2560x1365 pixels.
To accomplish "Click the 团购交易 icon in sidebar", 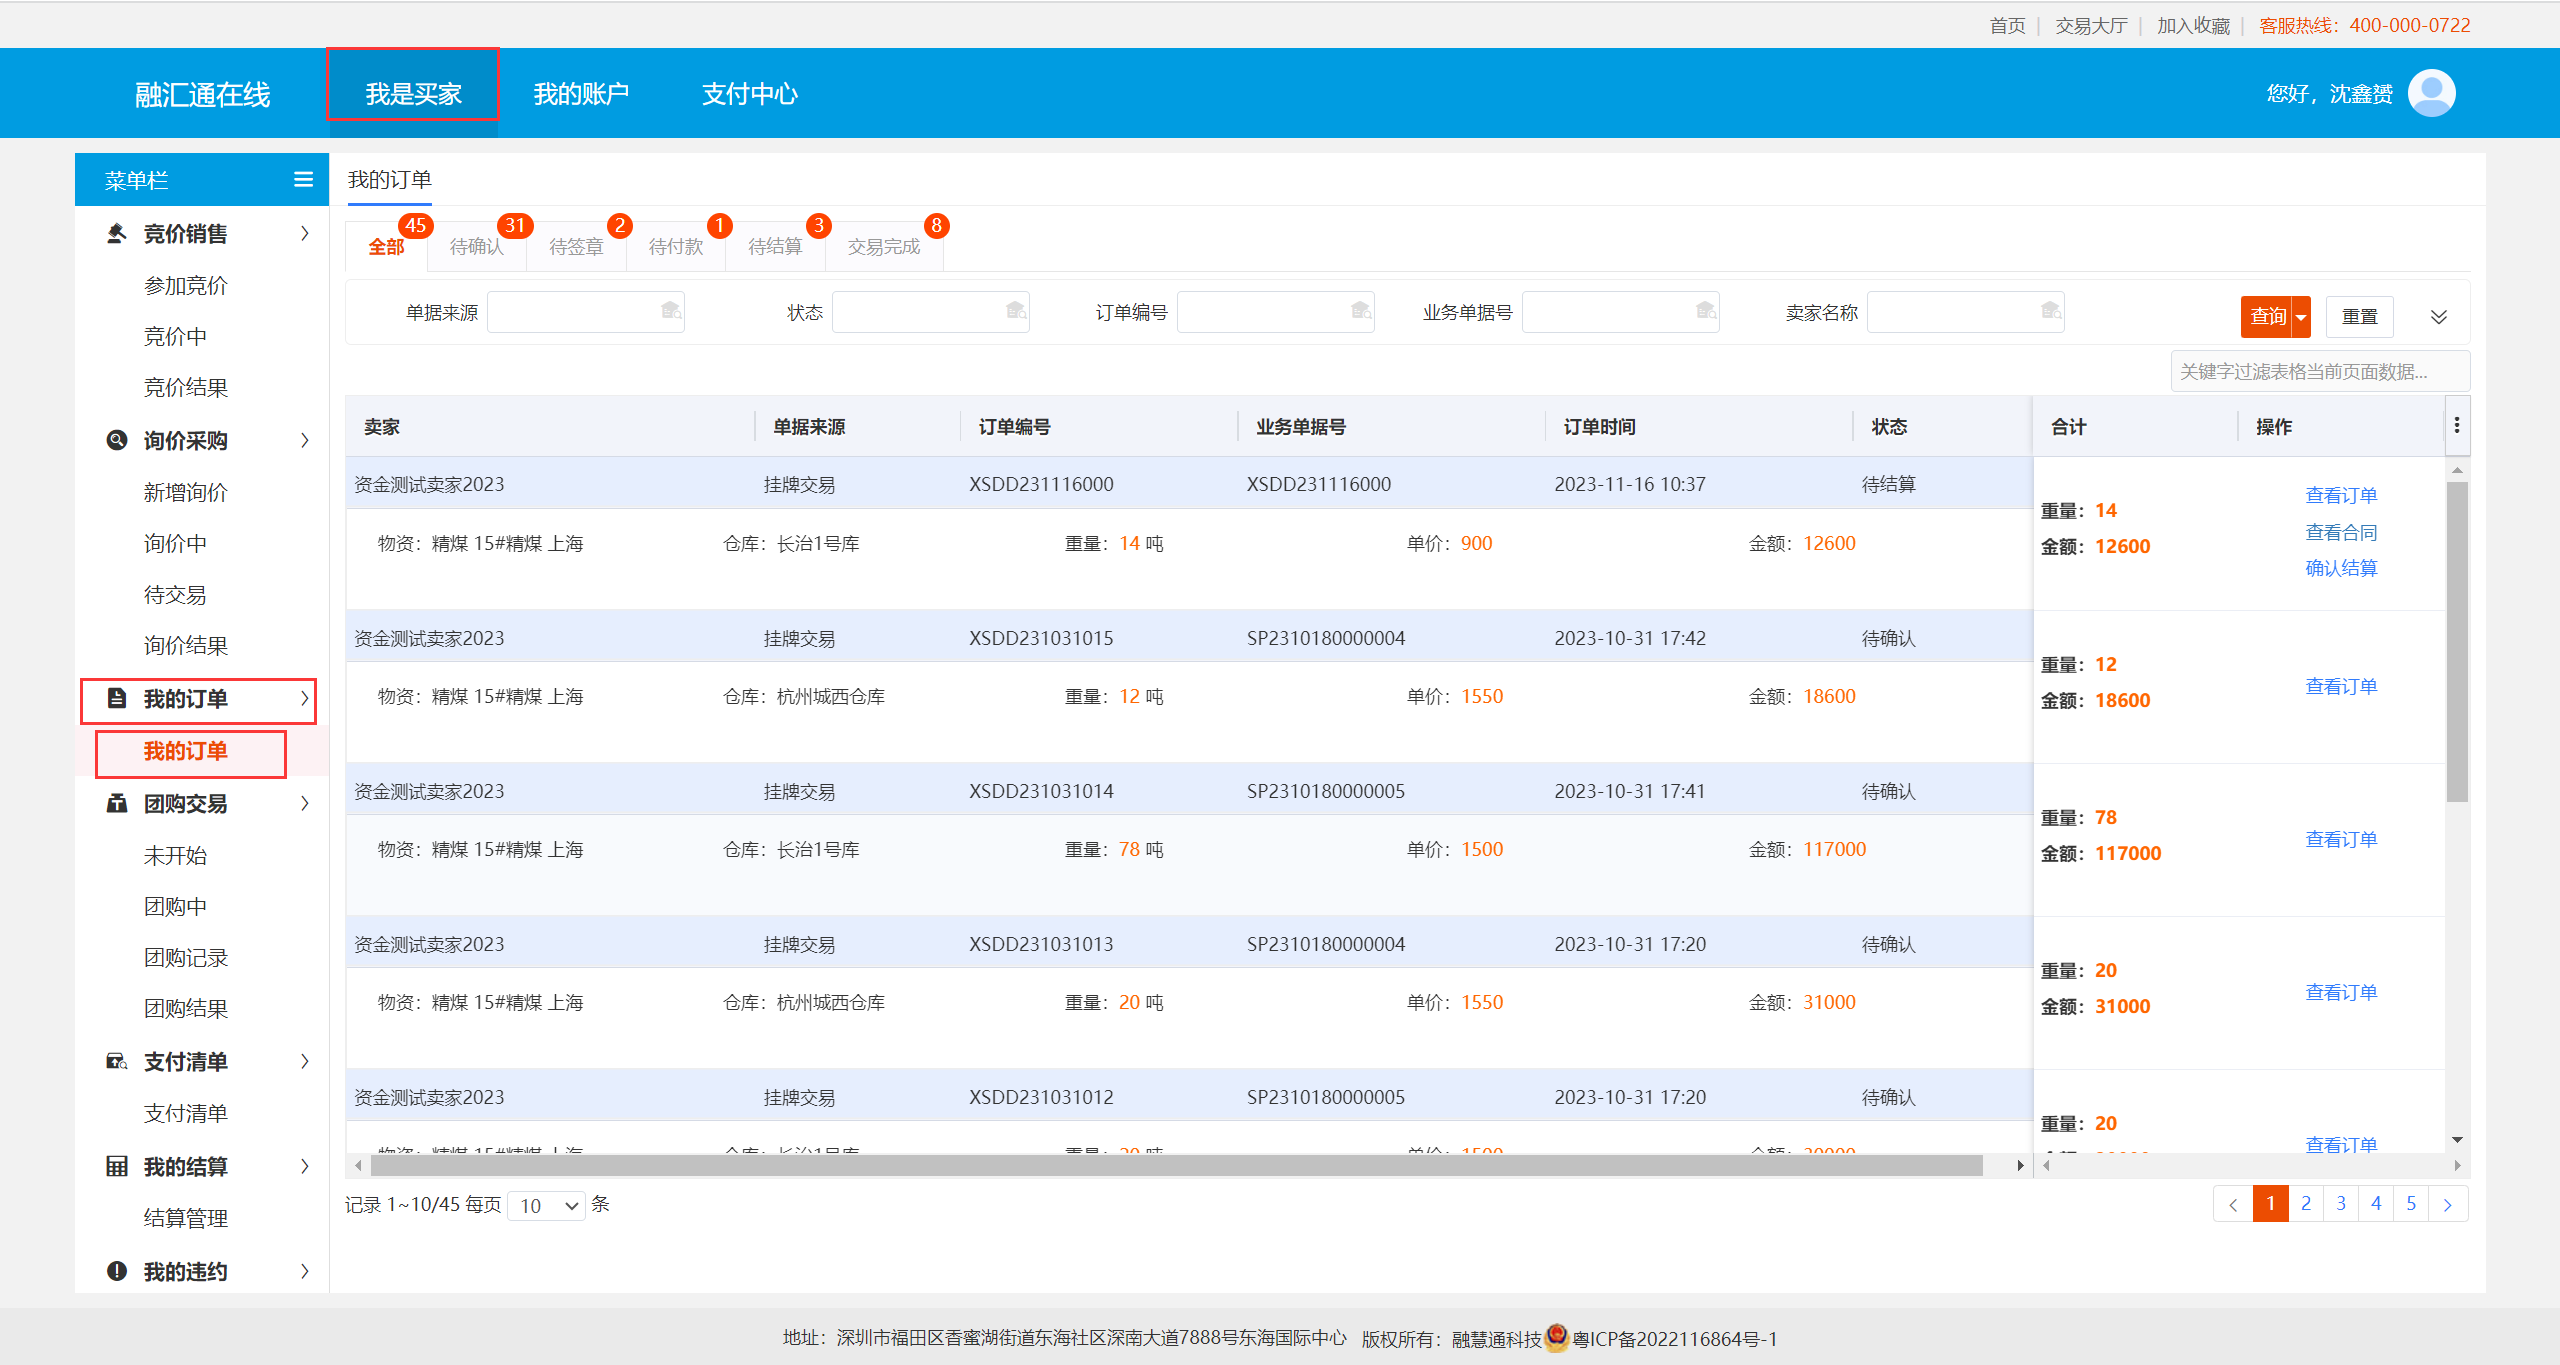I will tap(117, 803).
